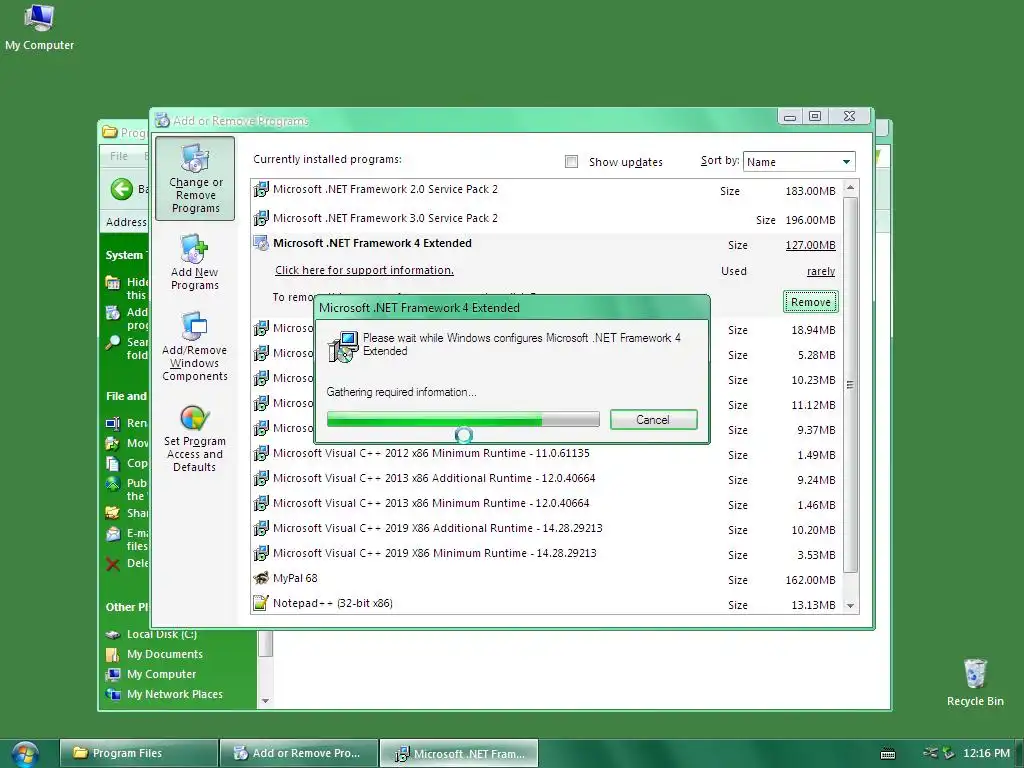
Task: Click the File menu in Program Files window
Action: click(119, 156)
